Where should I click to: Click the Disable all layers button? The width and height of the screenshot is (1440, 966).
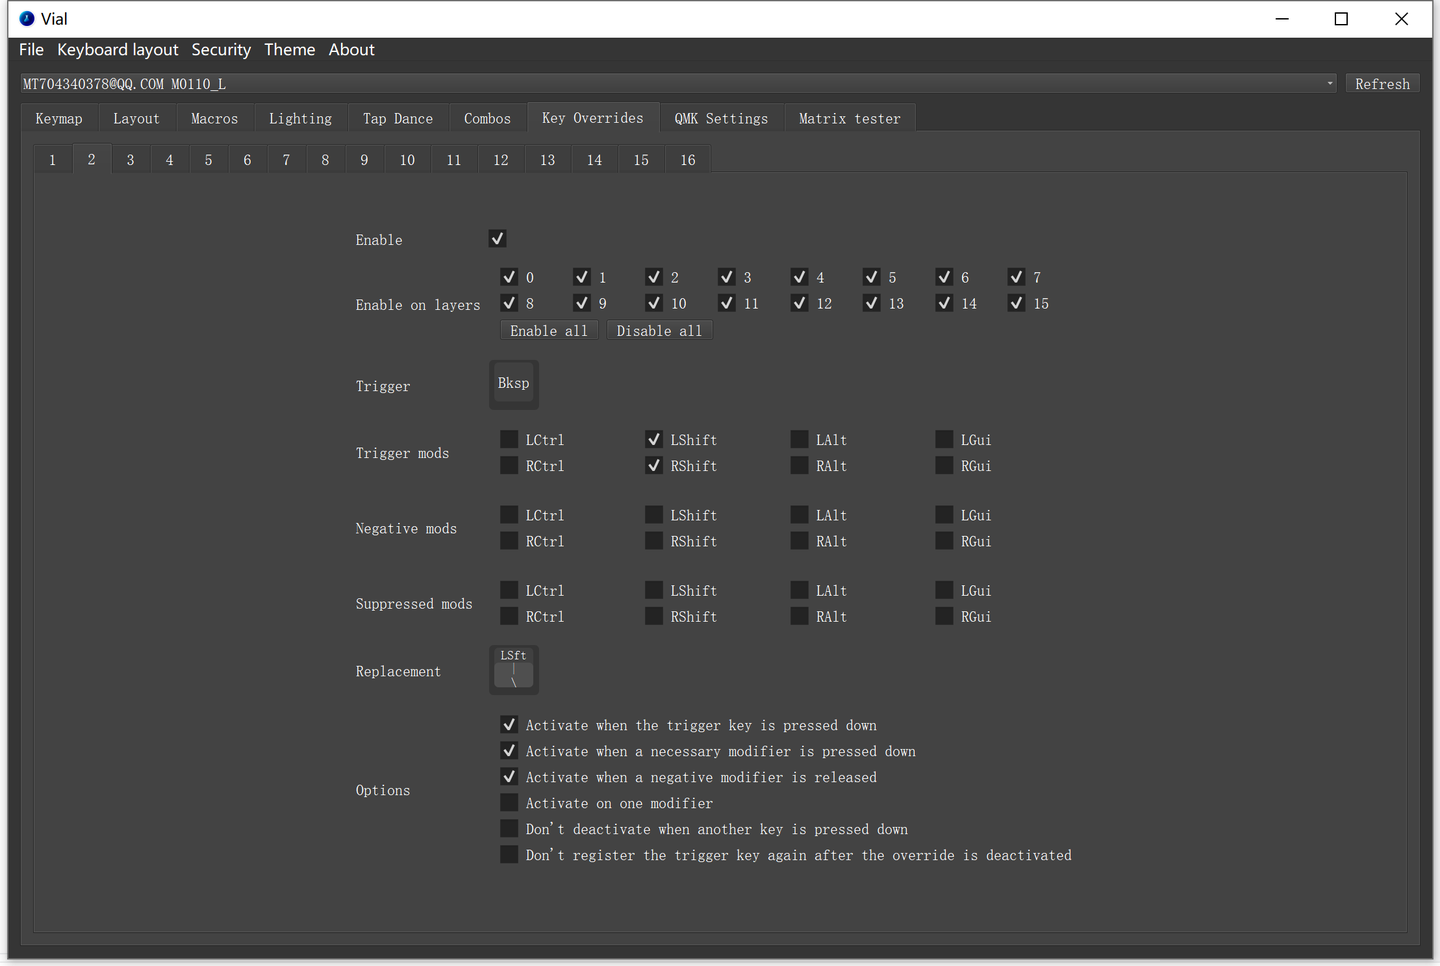[x=659, y=331]
